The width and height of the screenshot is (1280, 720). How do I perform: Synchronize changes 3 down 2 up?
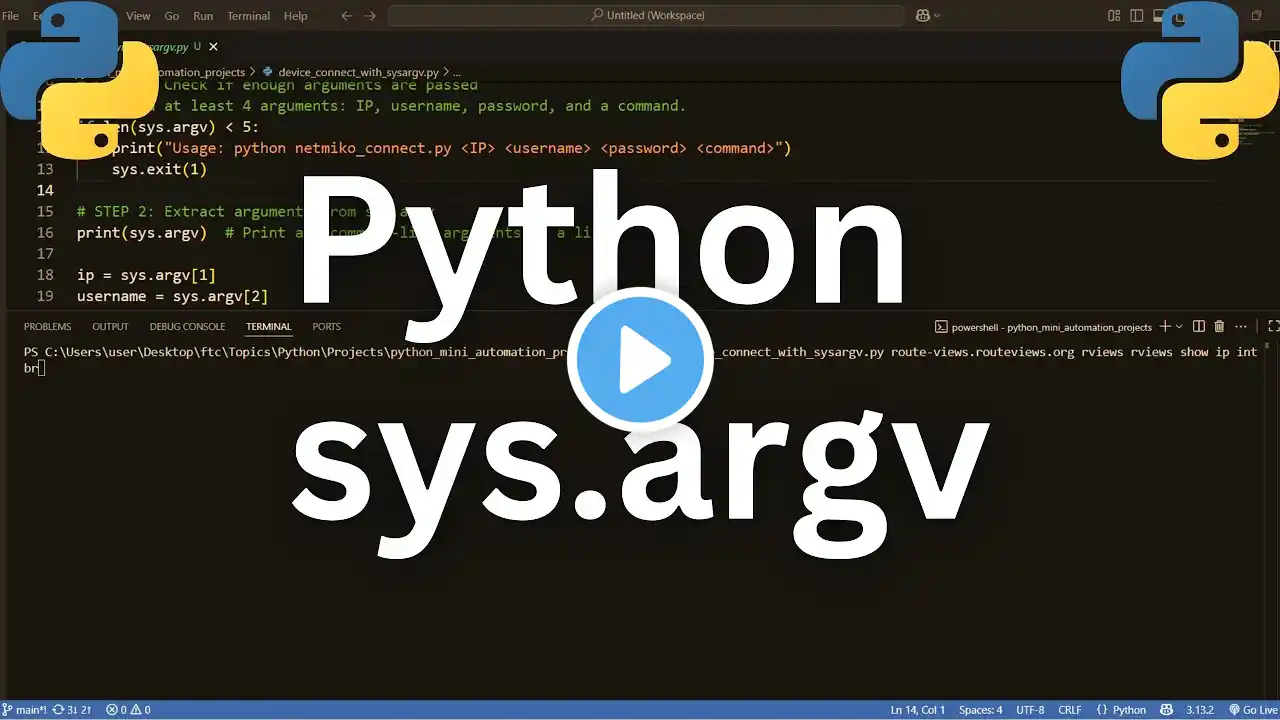tap(73, 710)
